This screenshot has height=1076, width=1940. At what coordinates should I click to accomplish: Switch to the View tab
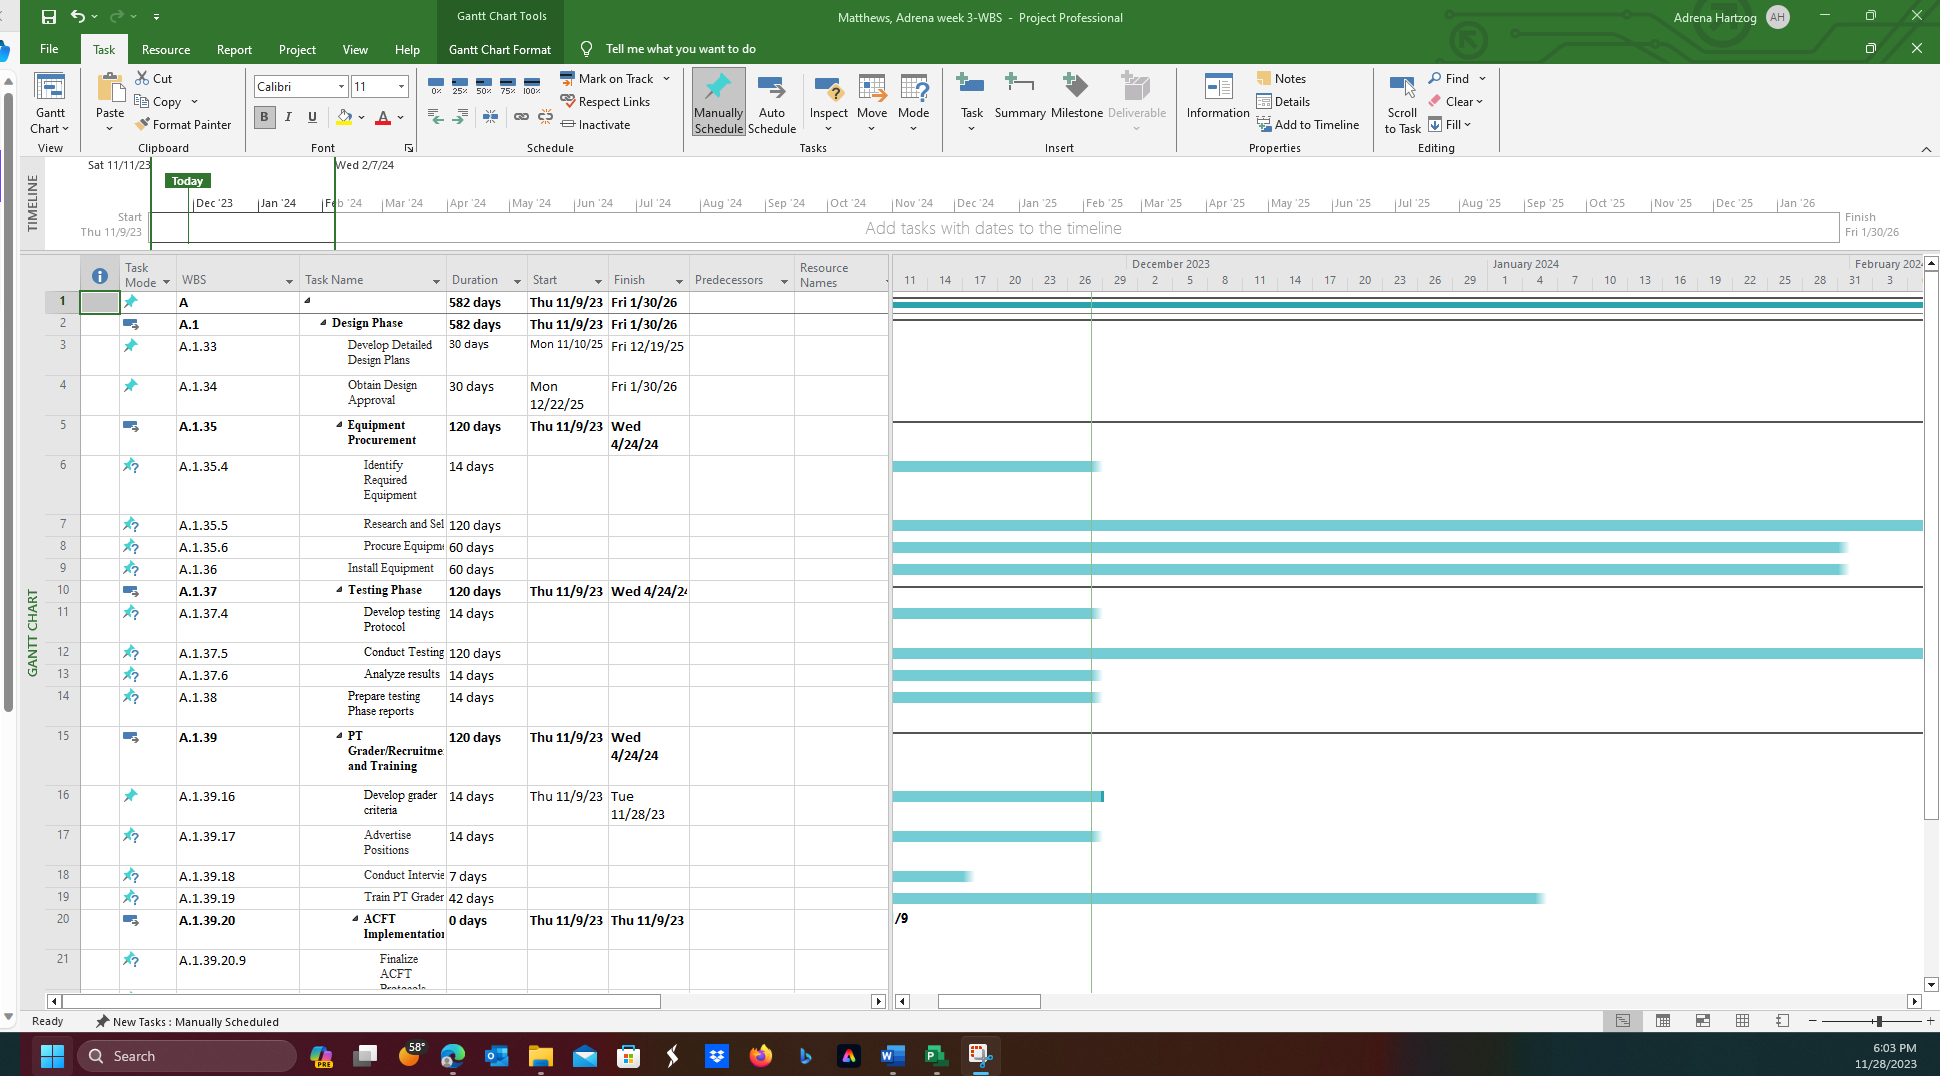355,49
